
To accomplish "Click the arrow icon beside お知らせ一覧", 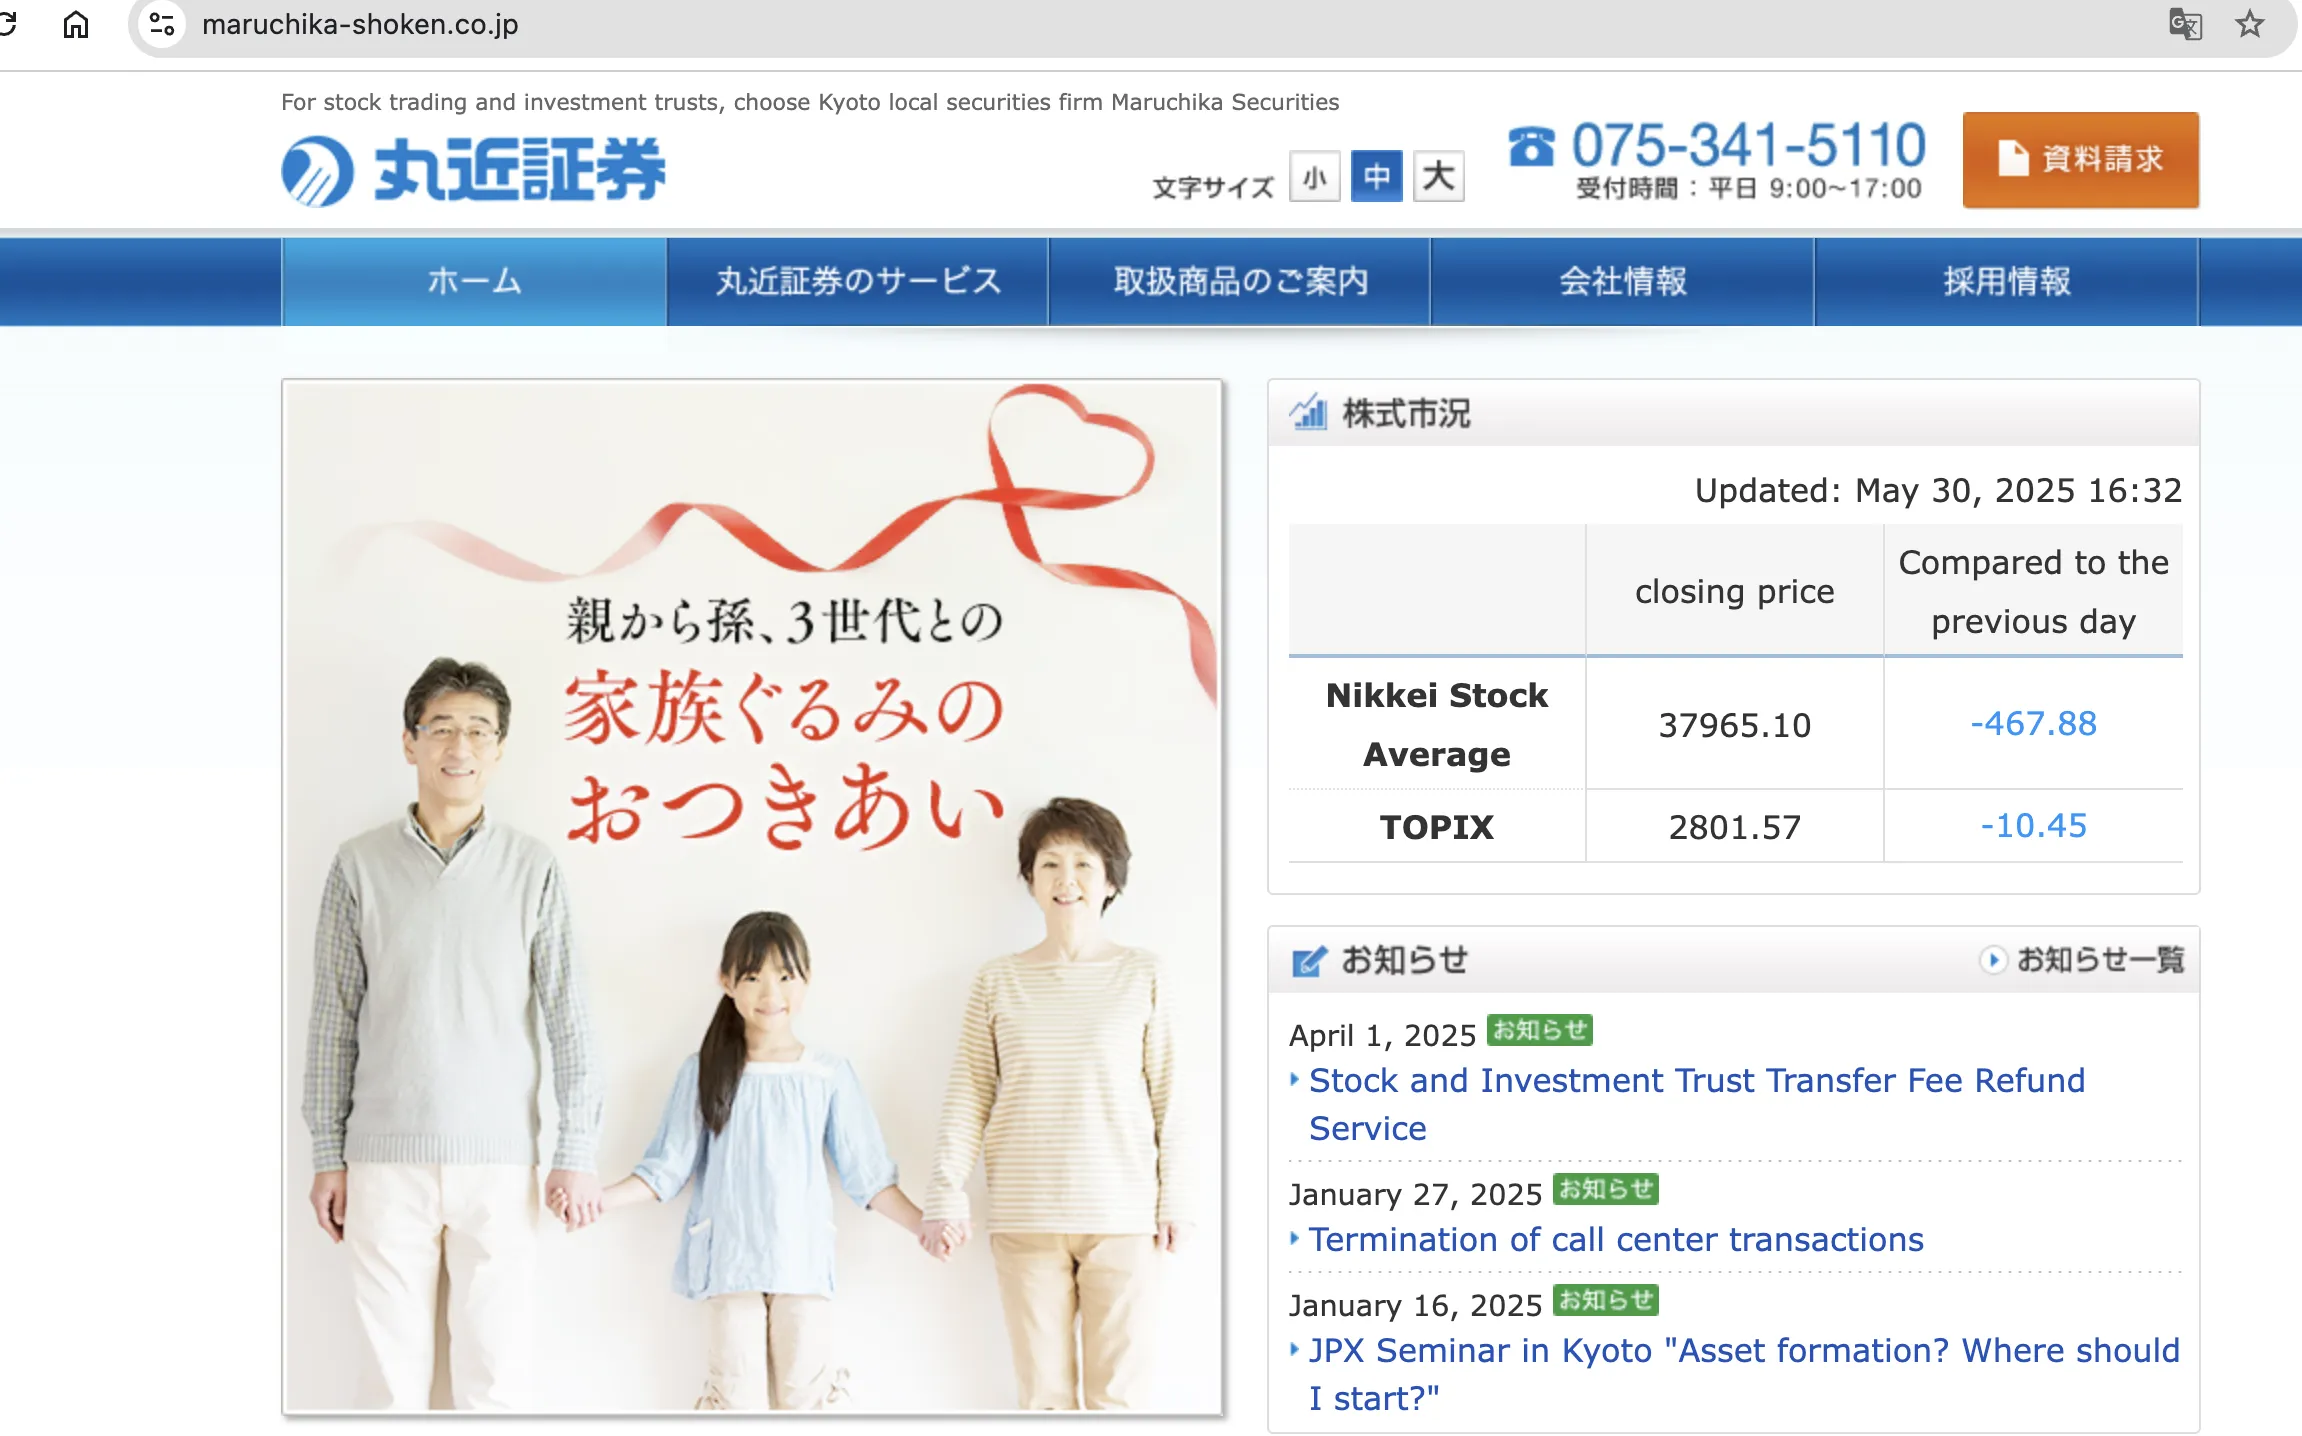I will (1992, 960).
